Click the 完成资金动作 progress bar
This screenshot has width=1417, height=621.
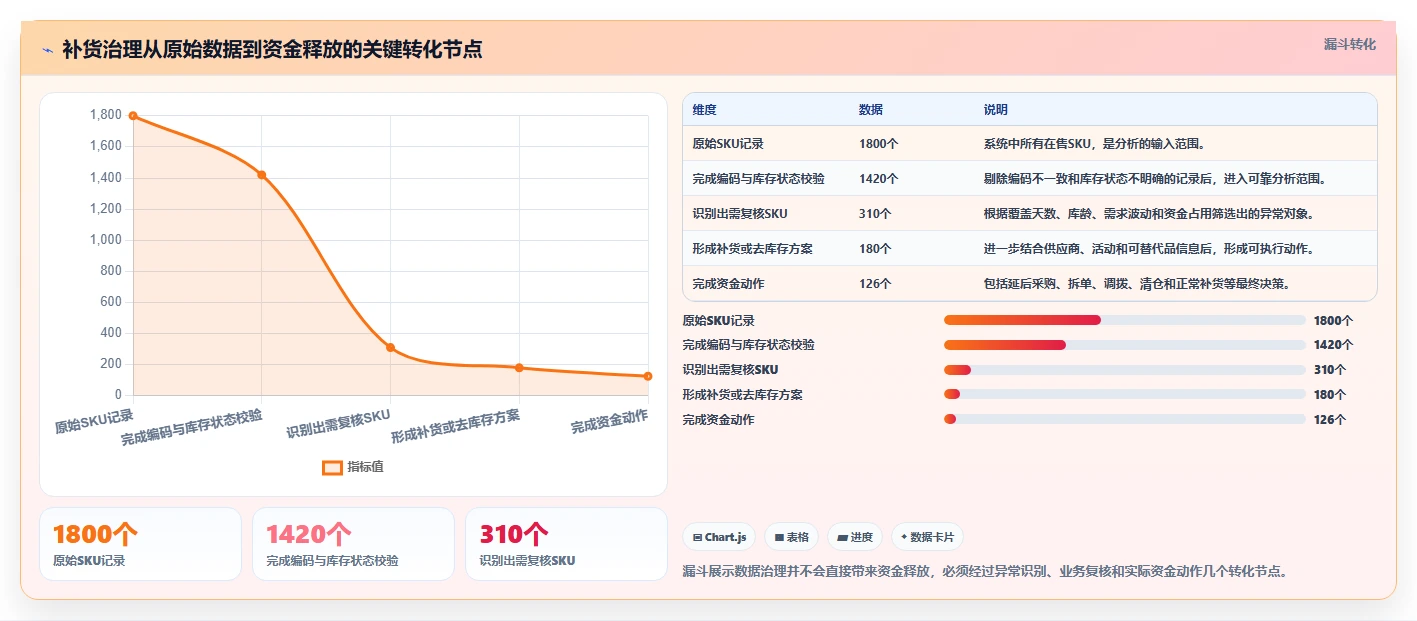(x=1125, y=420)
